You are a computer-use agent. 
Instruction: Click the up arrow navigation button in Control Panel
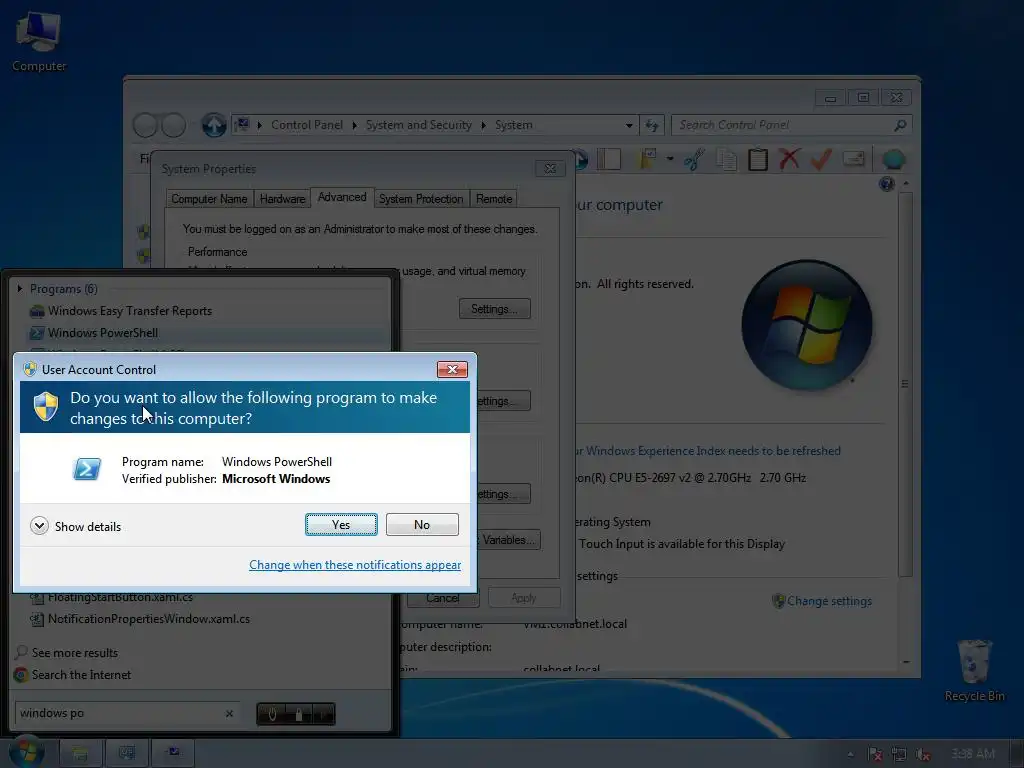(213, 125)
